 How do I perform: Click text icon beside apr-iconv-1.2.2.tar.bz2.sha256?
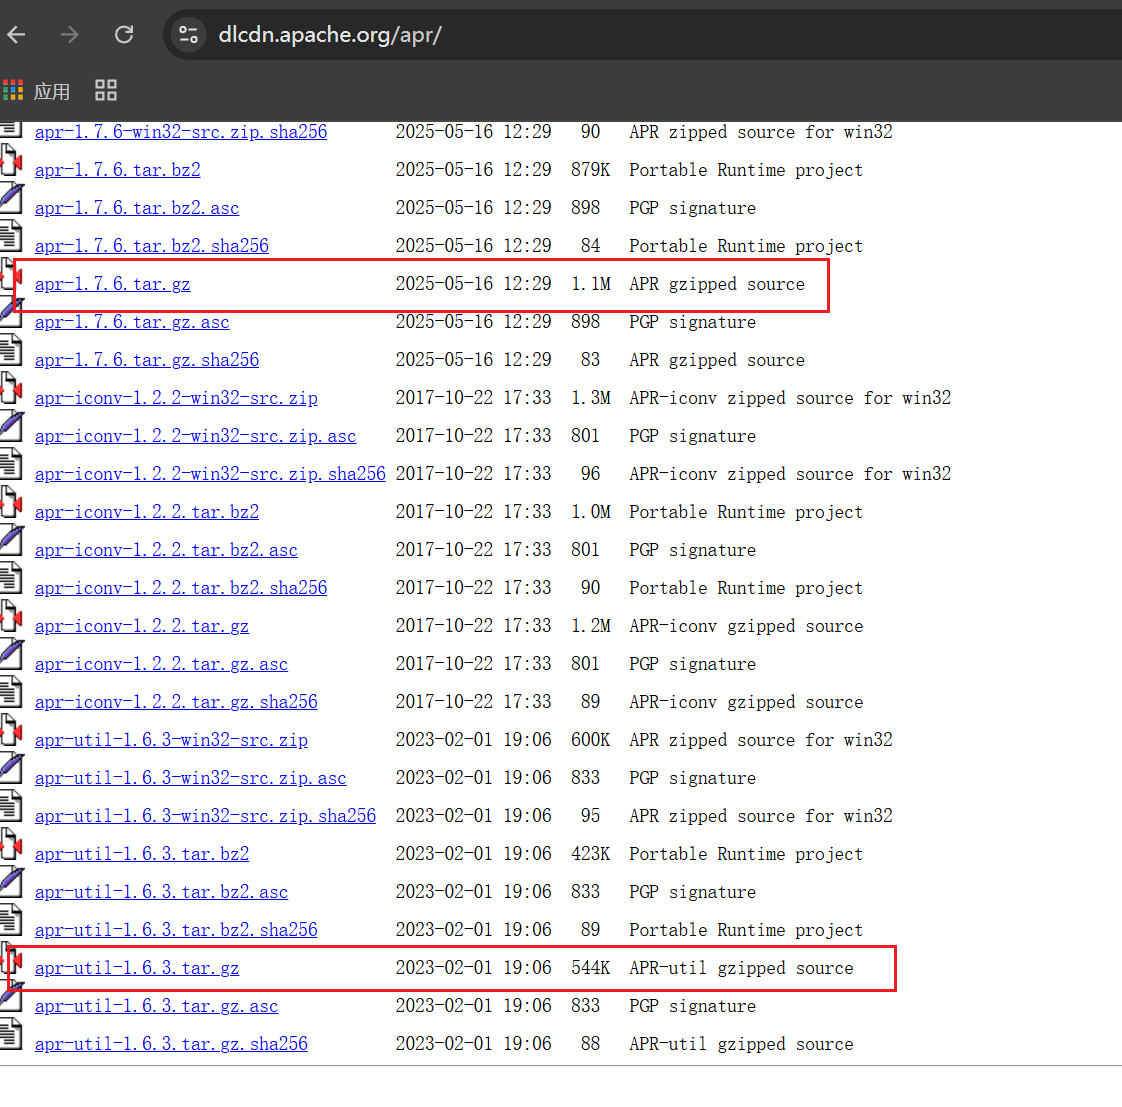pyautogui.click(x=11, y=578)
